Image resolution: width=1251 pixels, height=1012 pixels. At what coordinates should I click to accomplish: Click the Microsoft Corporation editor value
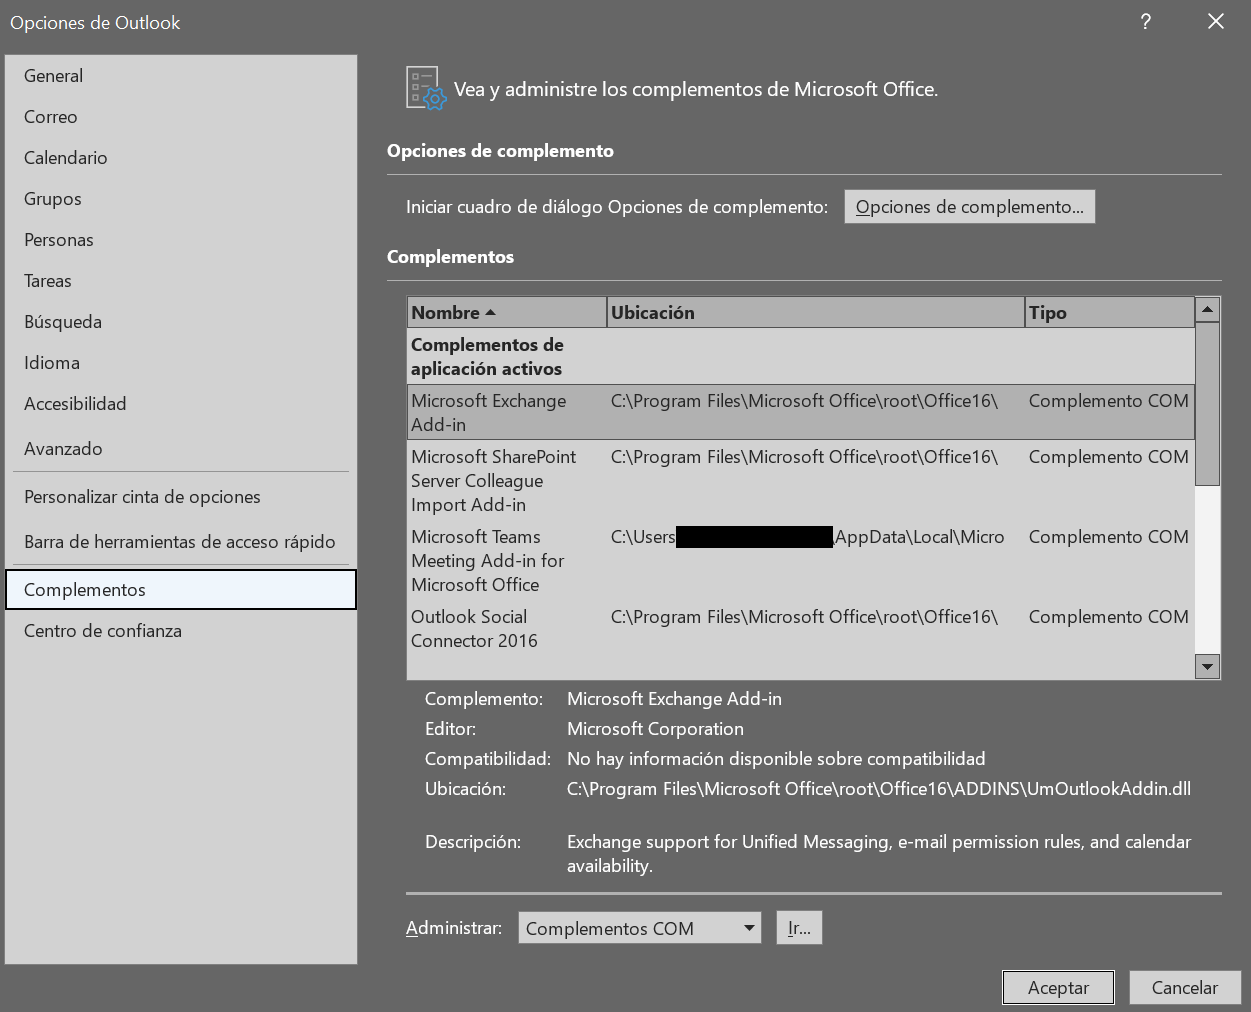click(x=655, y=729)
